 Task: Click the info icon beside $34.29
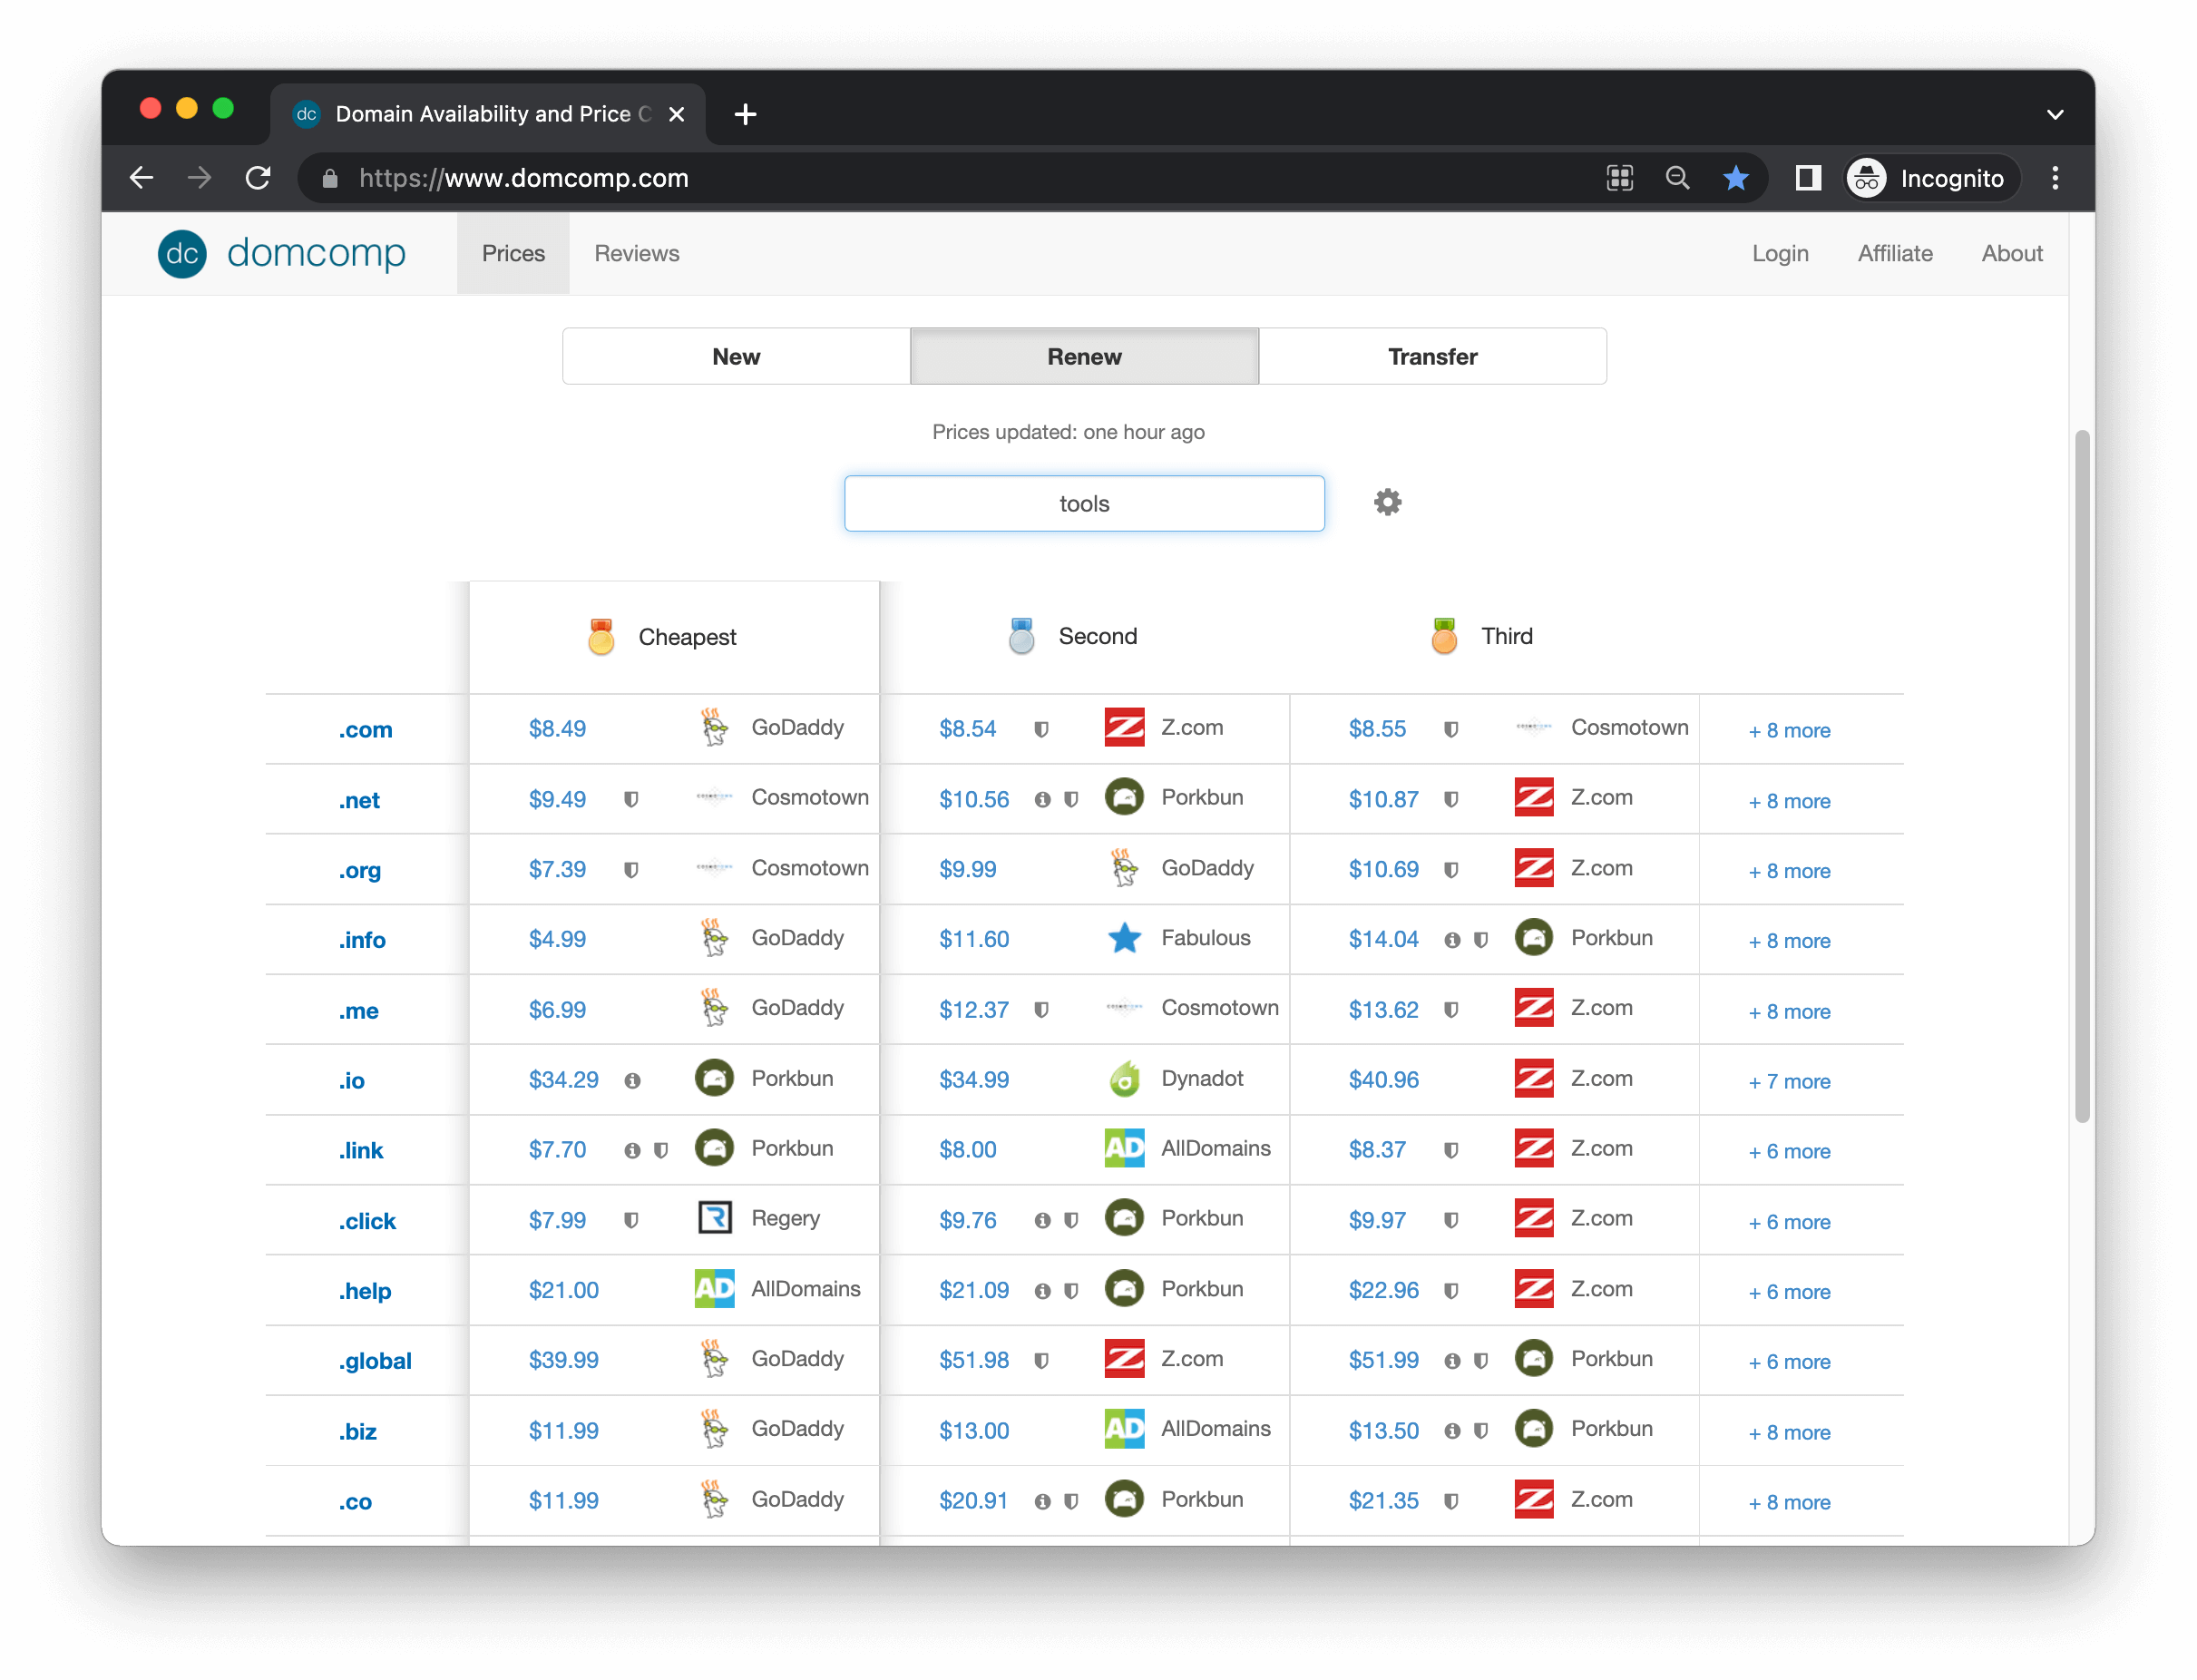(x=632, y=1081)
